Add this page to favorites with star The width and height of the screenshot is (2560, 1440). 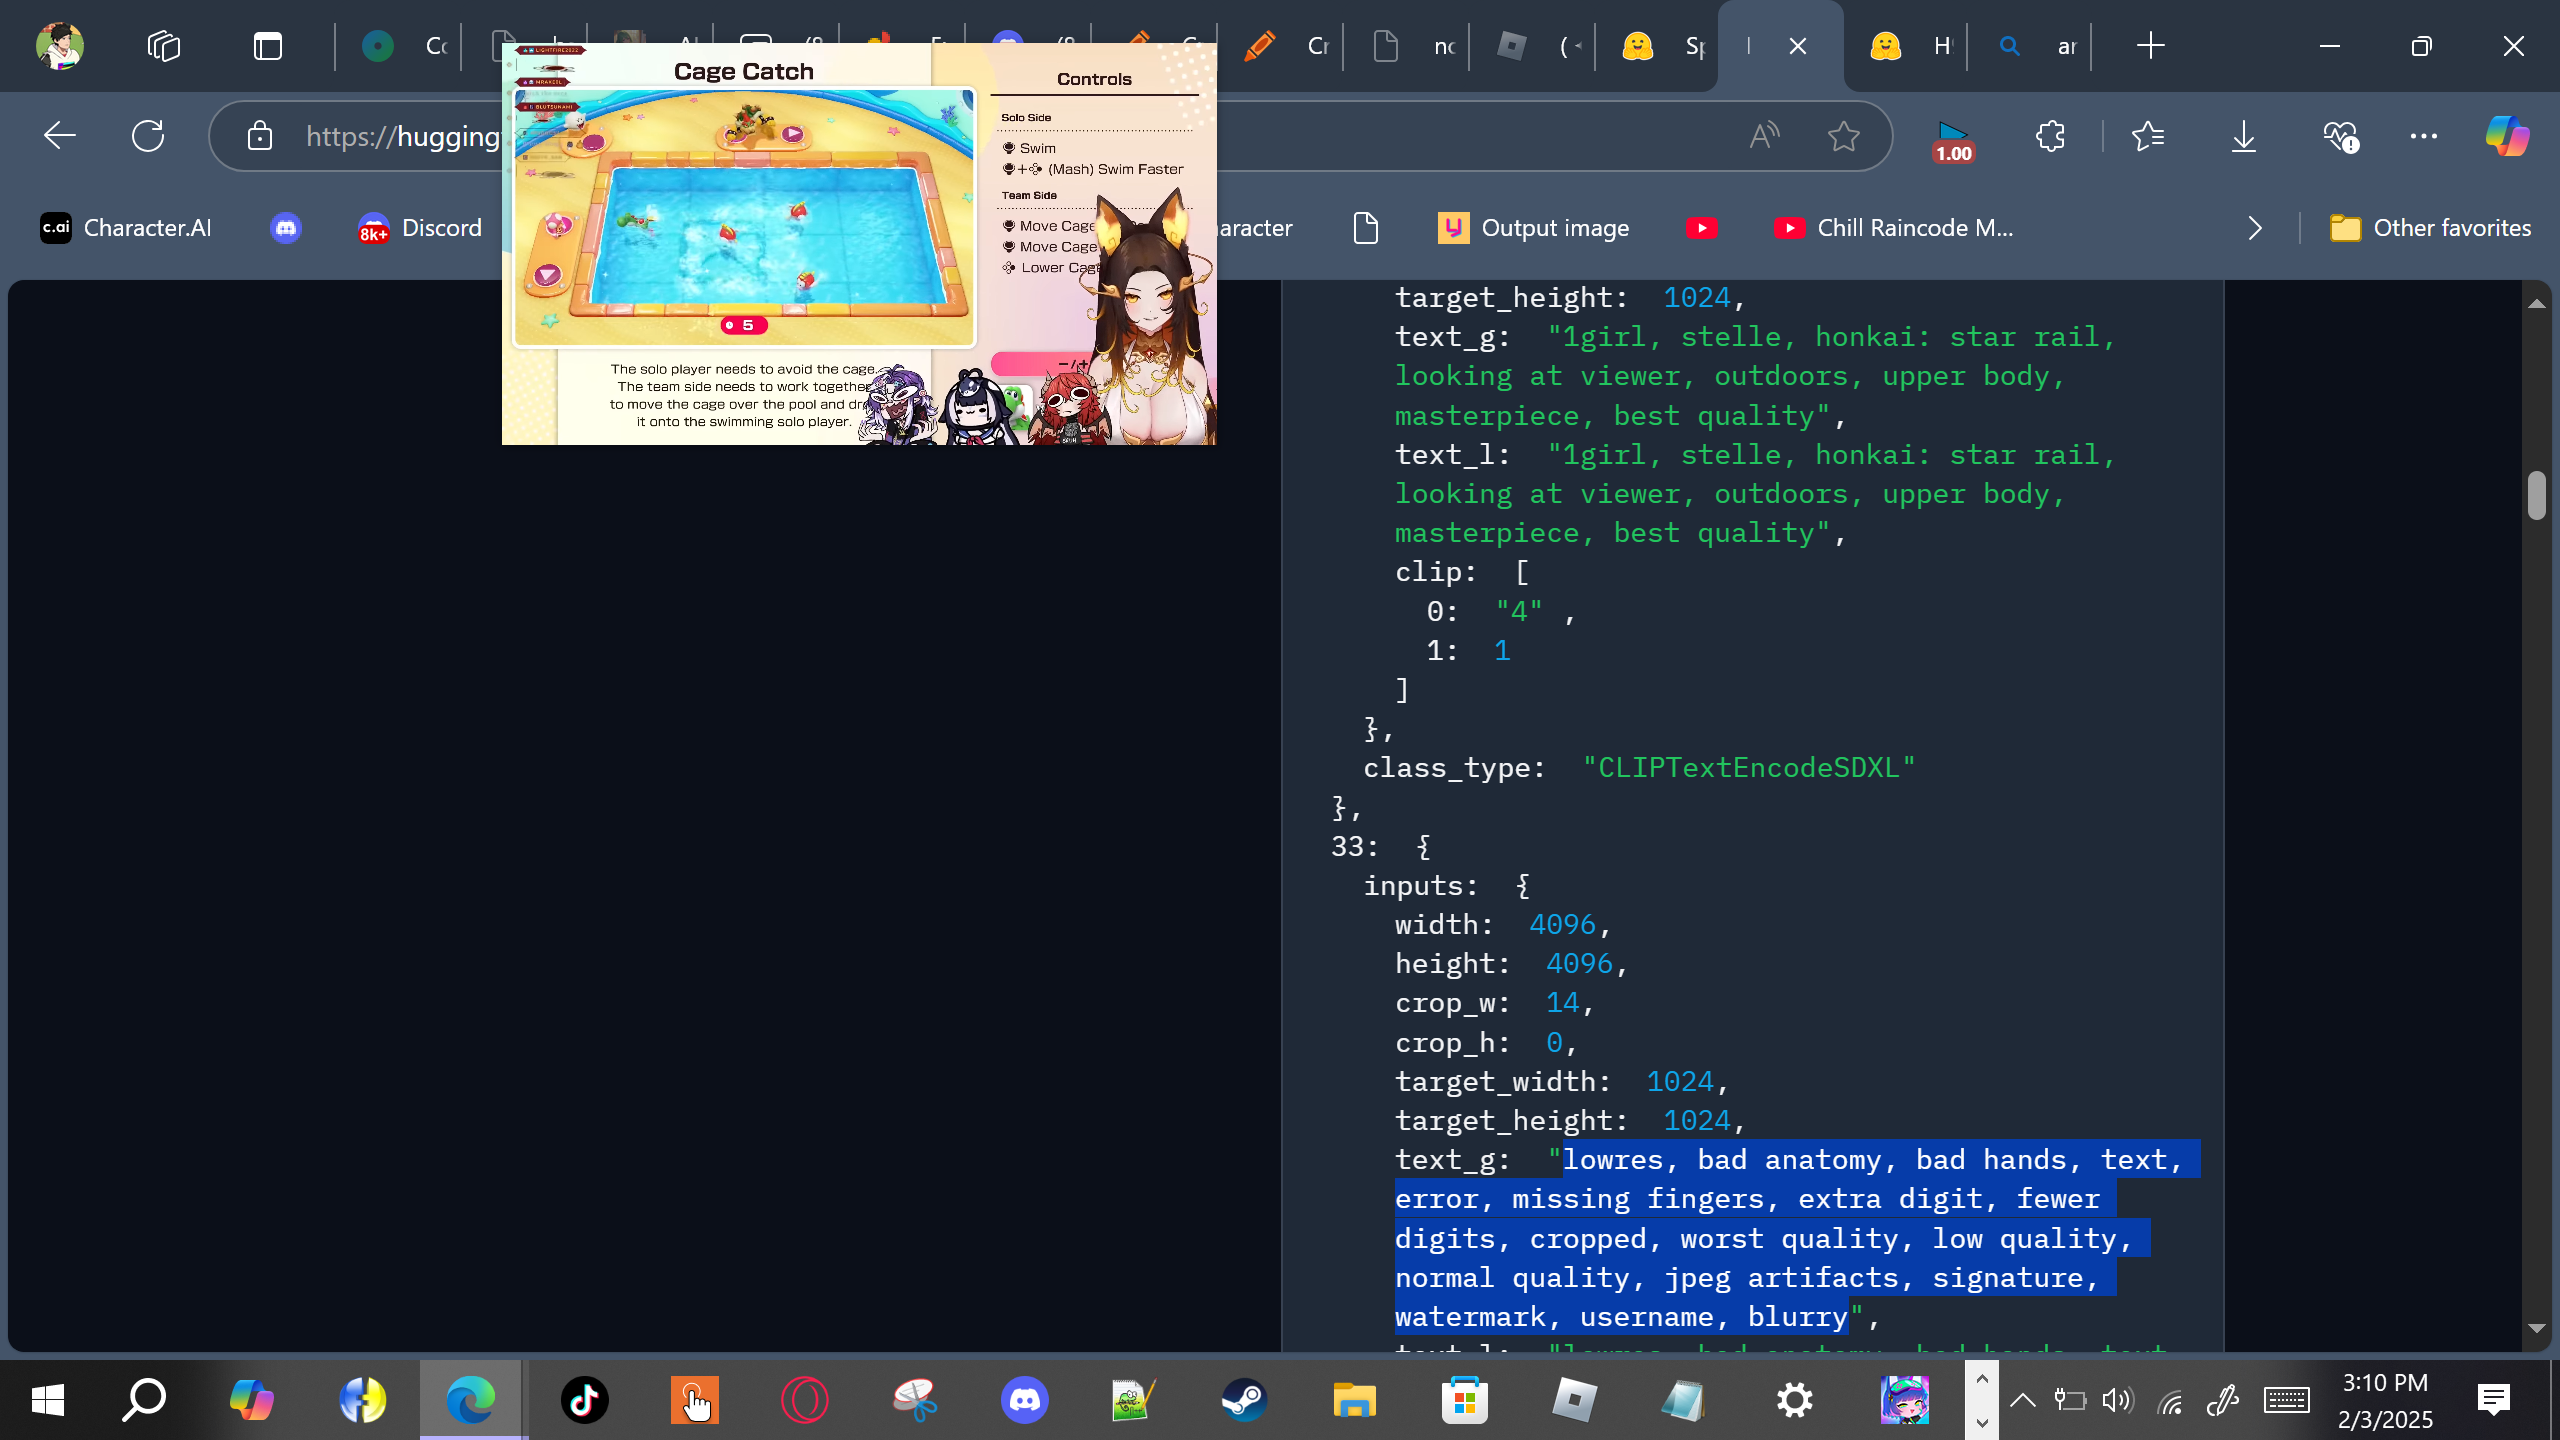click(1843, 135)
